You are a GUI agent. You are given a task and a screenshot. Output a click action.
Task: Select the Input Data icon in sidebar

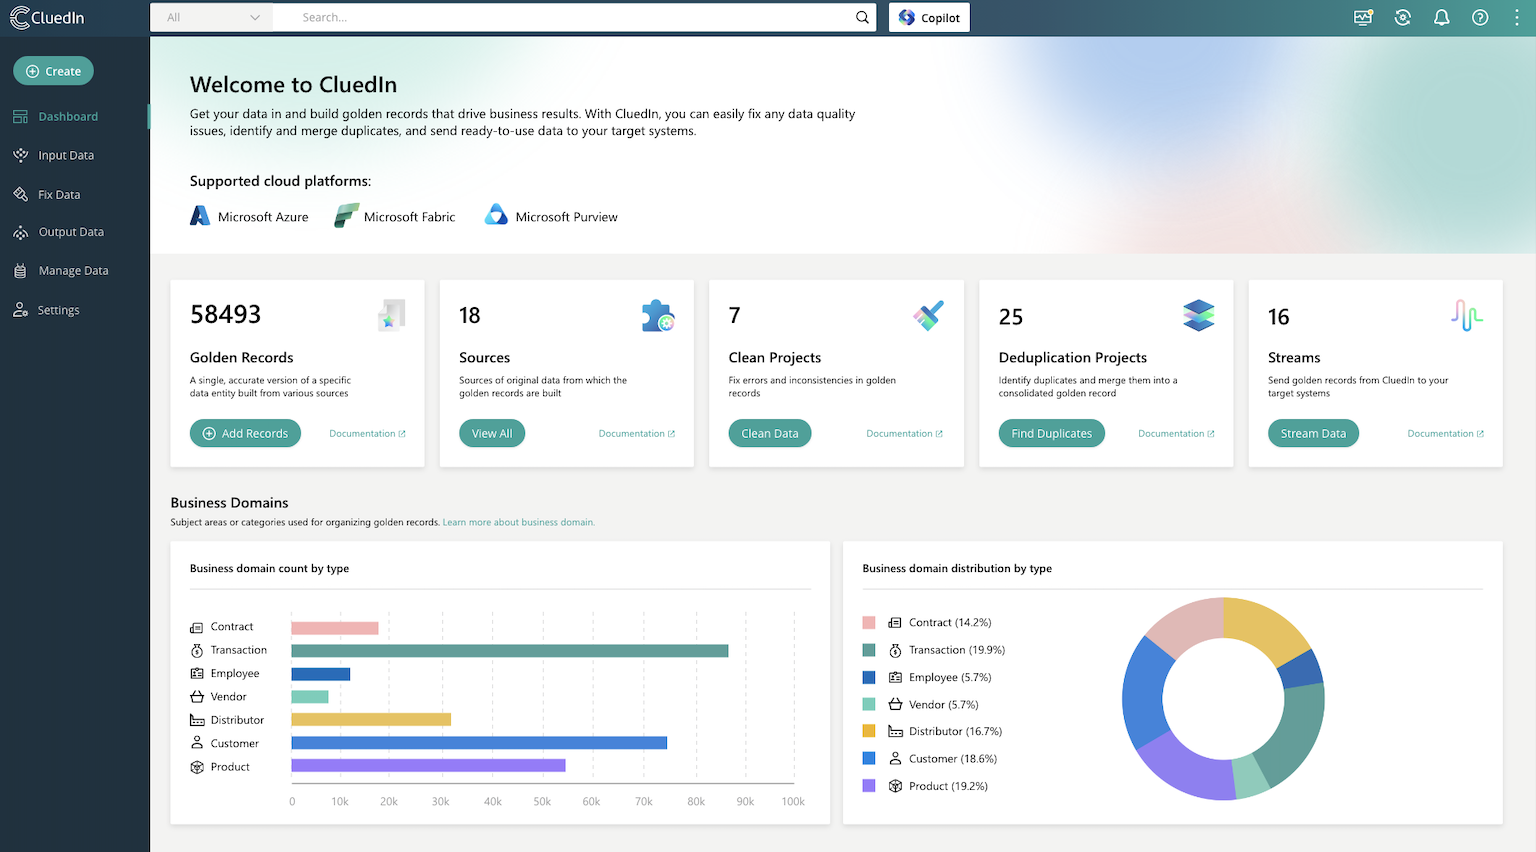pyautogui.click(x=22, y=155)
